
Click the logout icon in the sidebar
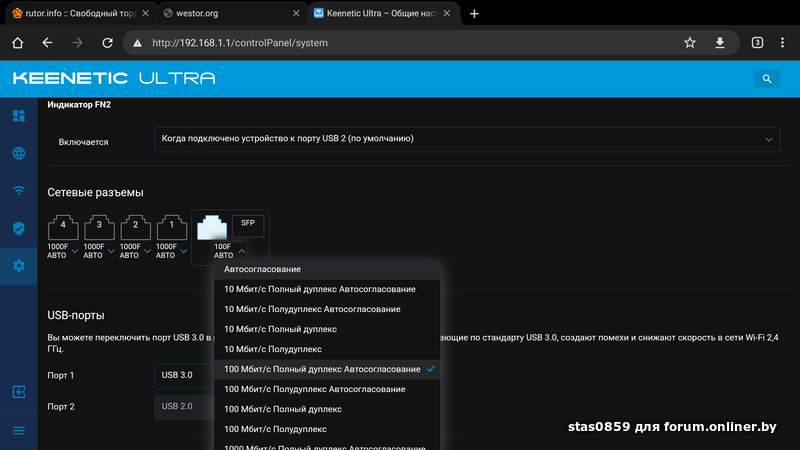18,393
